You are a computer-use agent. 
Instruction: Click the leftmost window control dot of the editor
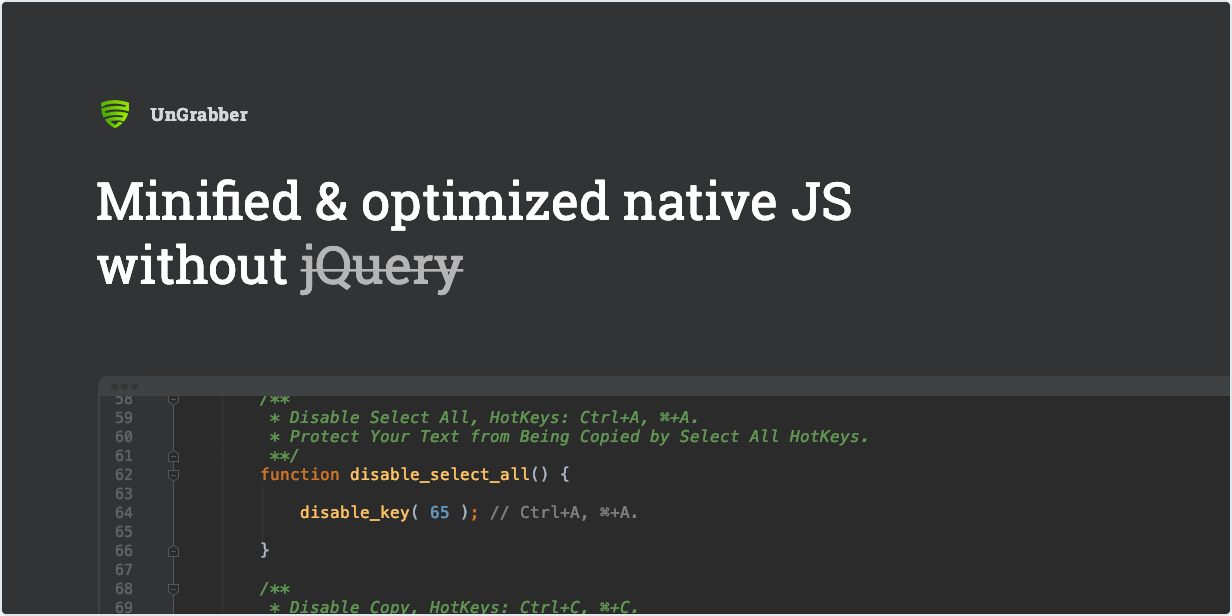point(115,386)
